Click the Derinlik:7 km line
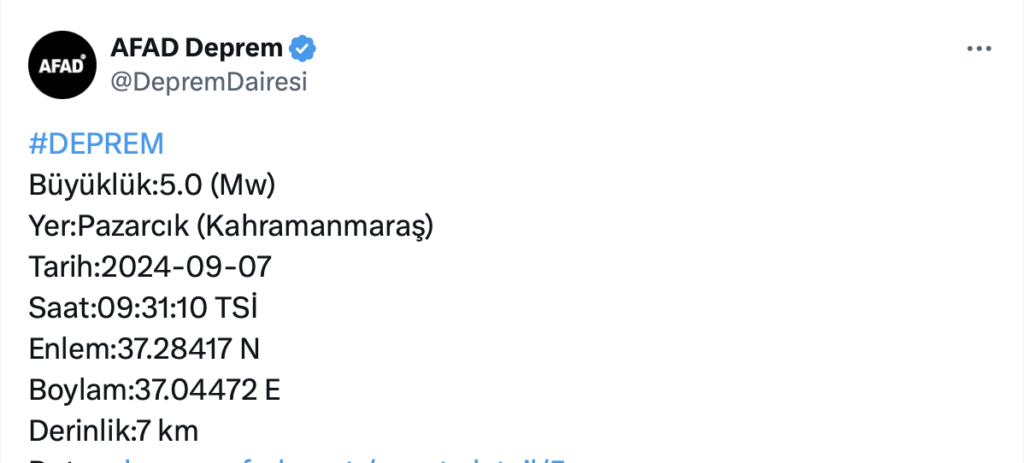The height and width of the screenshot is (463, 1024). pos(114,431)
